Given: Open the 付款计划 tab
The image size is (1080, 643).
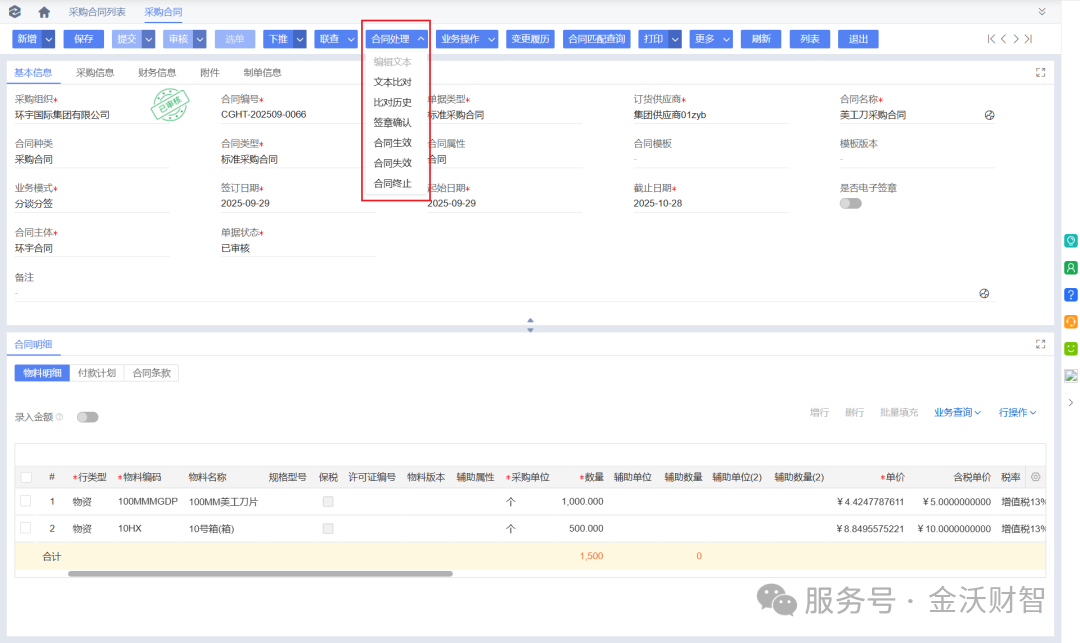Looking at the screenshot, I should coord(96,373).
